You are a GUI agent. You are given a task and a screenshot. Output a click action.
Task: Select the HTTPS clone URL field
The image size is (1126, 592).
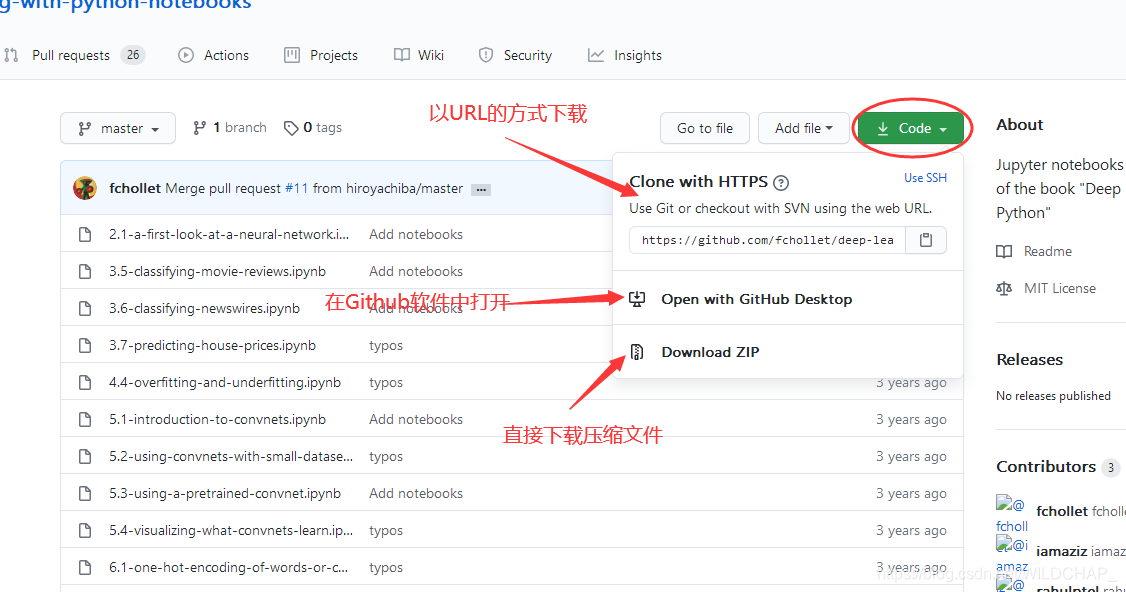[x=768, y=240]
